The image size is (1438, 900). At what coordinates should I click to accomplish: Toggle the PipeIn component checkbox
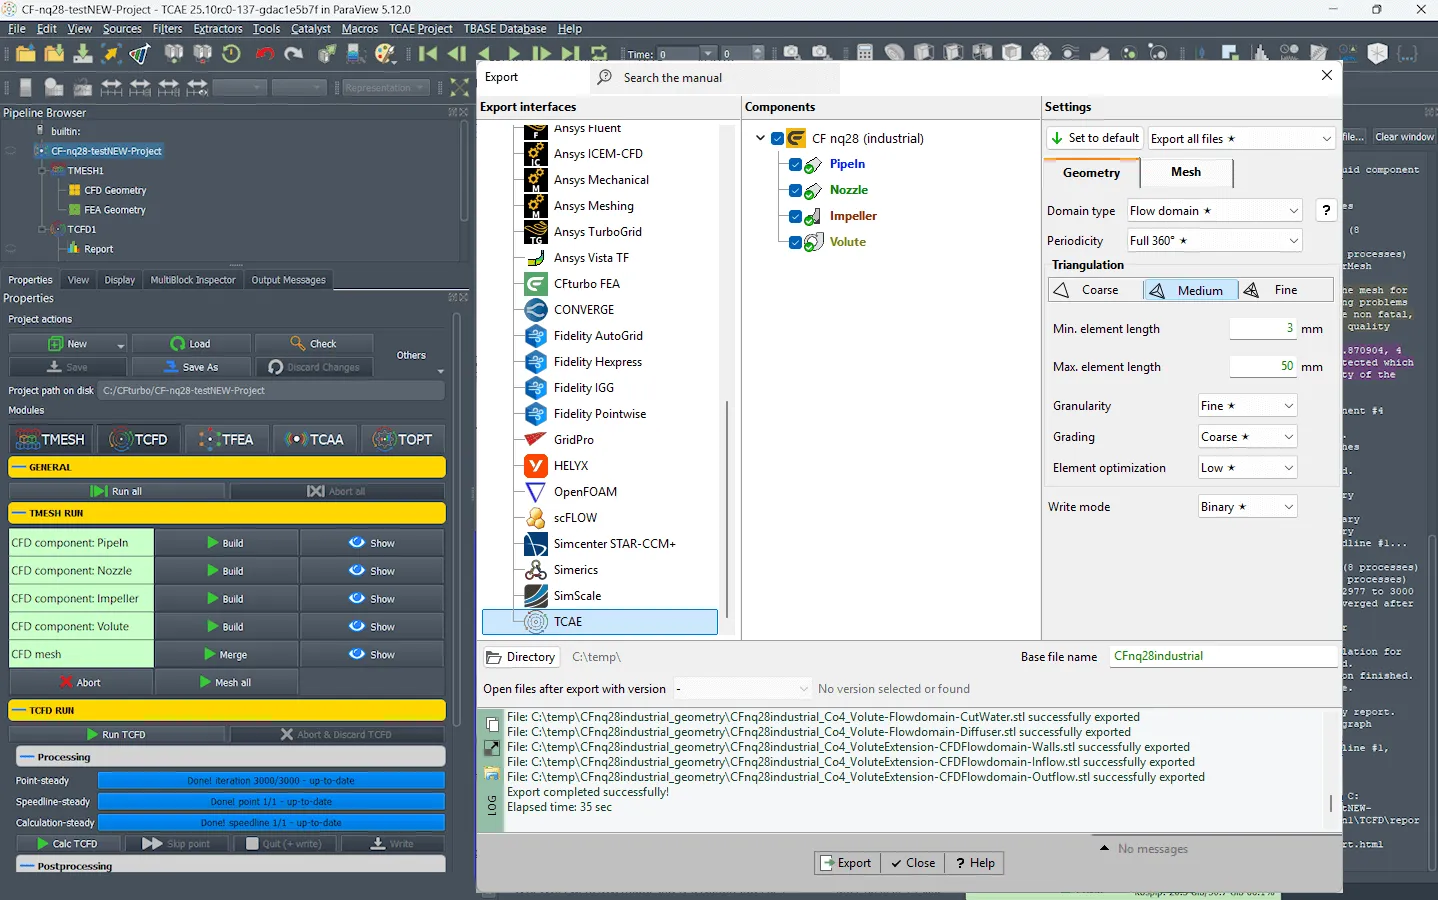[795, 164]
